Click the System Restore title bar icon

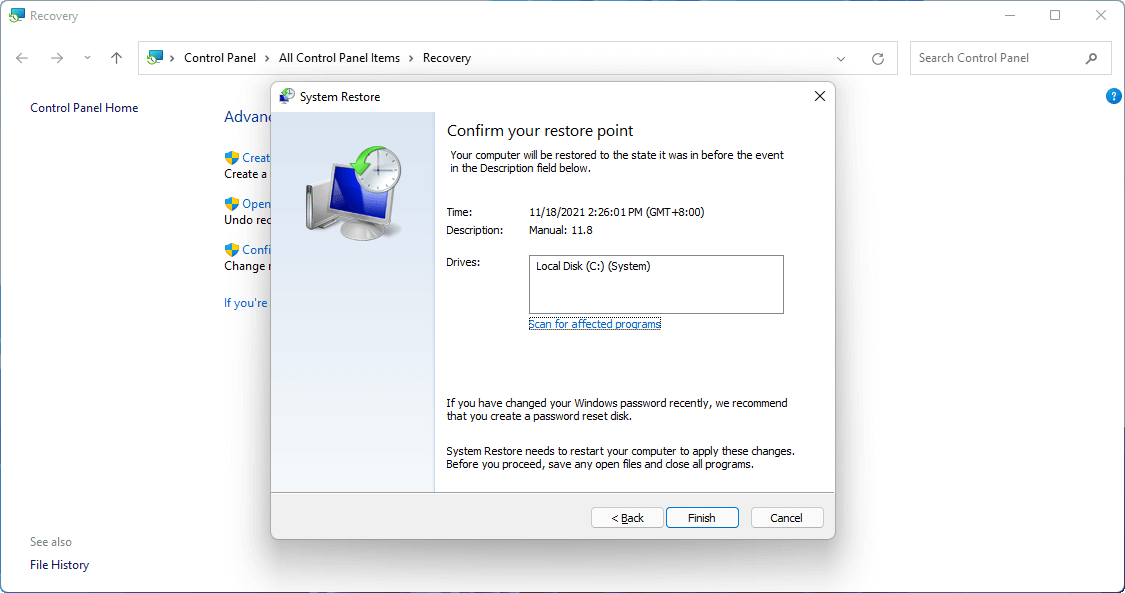pos(287,96)
